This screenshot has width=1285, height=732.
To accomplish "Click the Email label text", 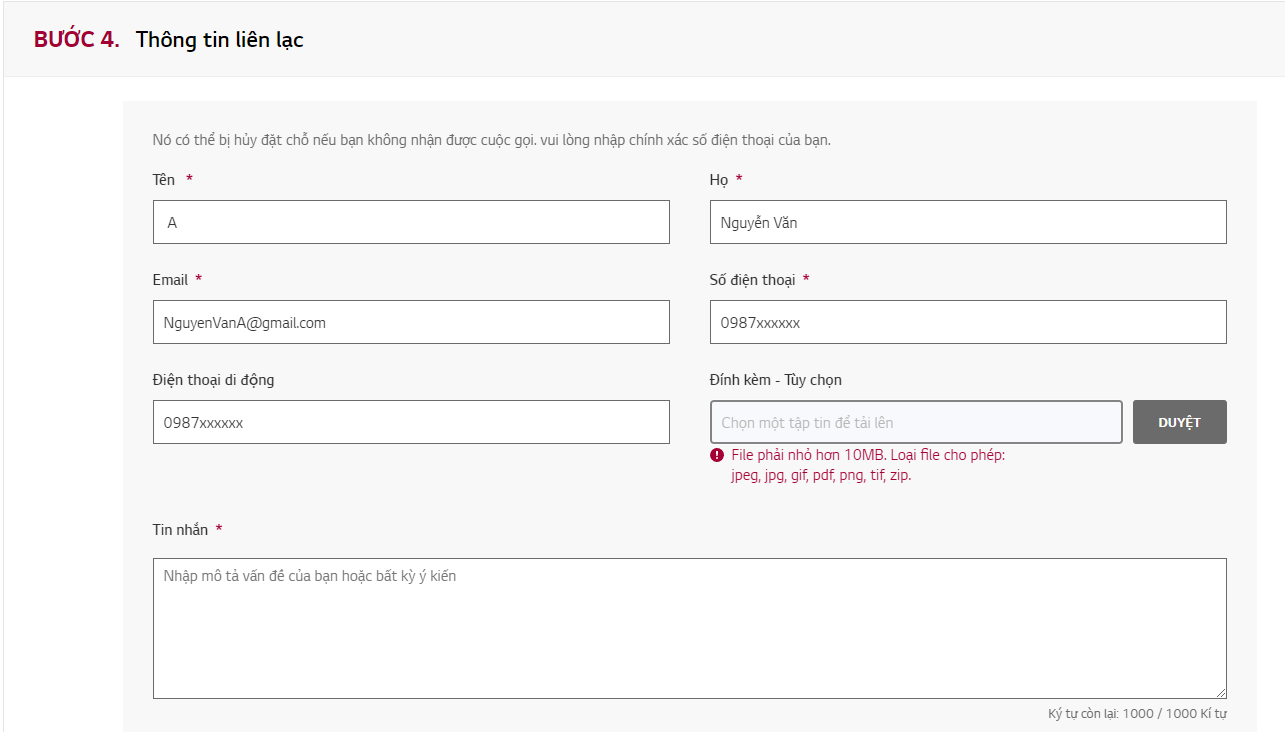I will pos(170,280).
